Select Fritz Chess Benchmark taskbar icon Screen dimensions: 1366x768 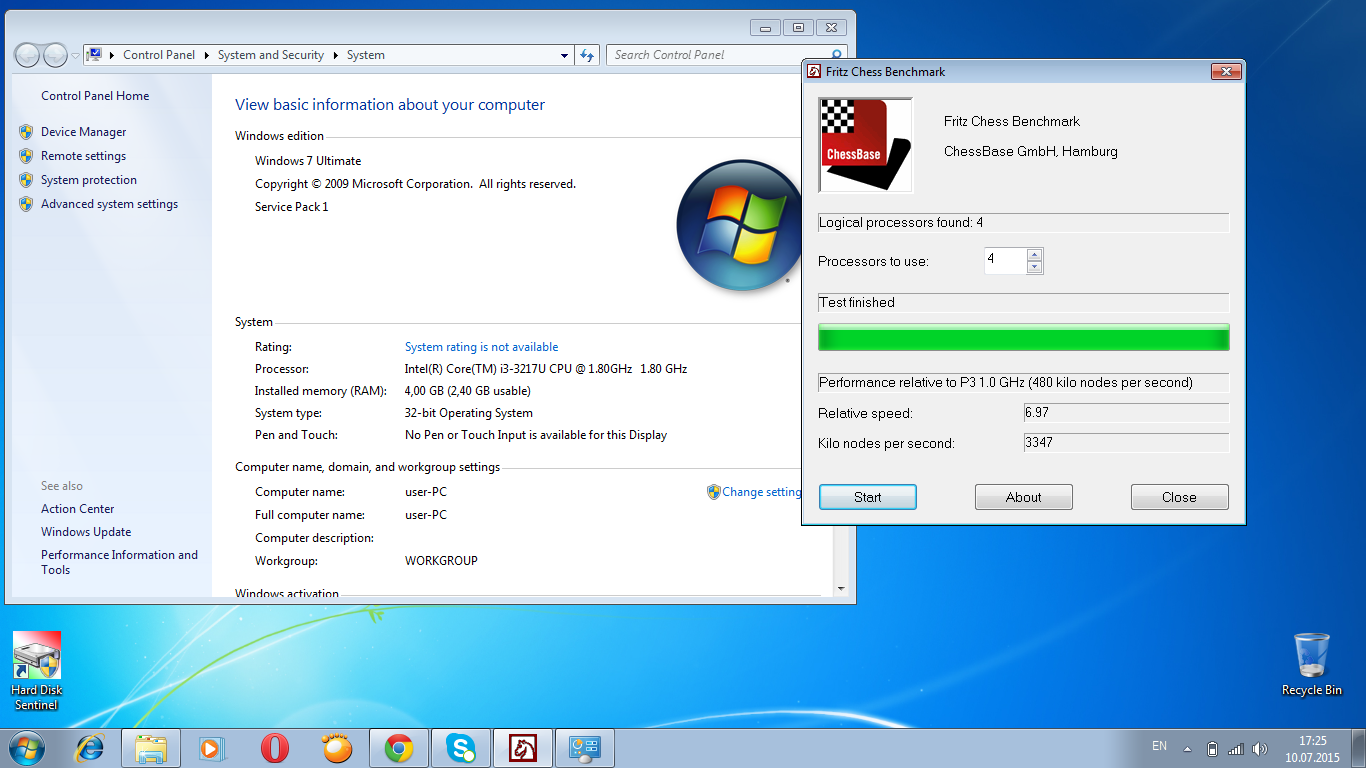523,748
